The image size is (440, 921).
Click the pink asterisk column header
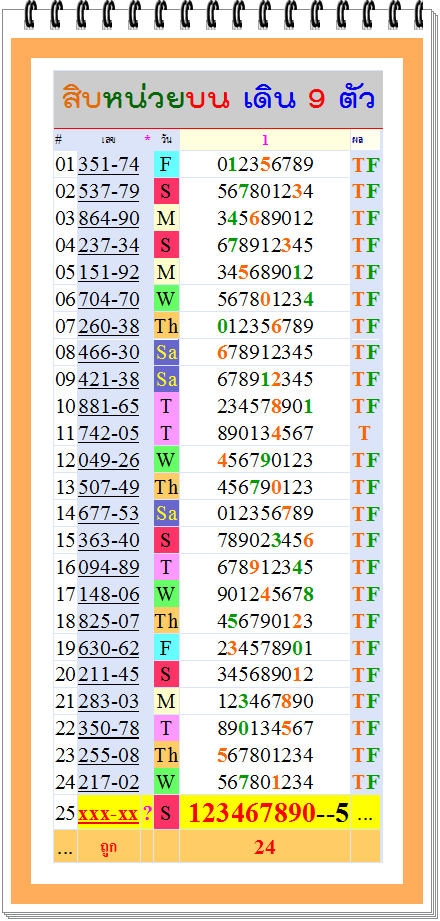point(147,139)
